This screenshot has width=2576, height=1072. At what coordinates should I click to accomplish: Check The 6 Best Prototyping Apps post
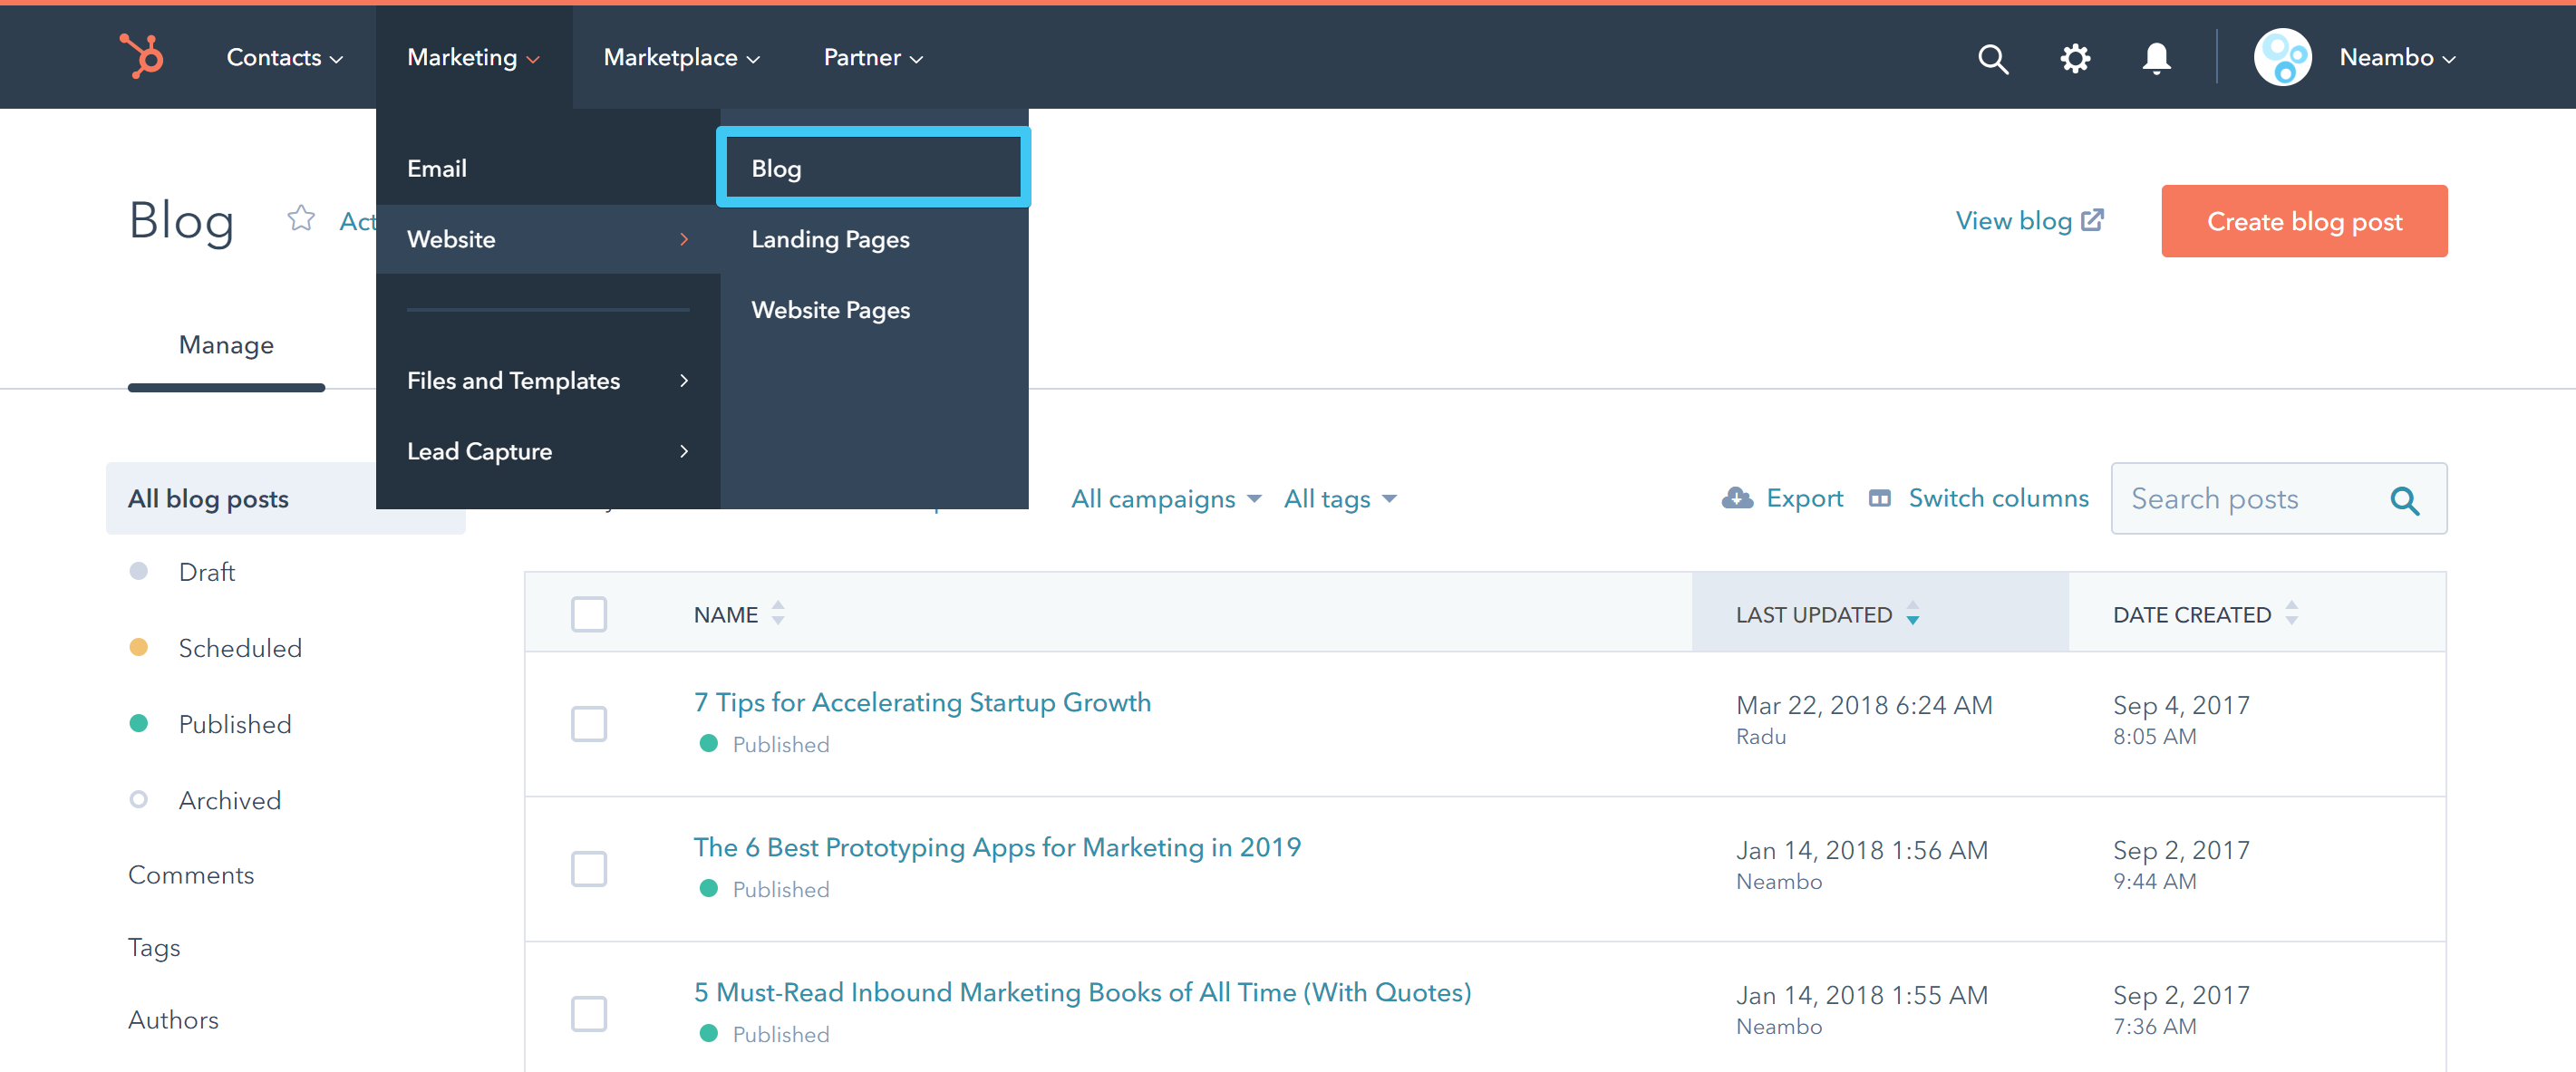588,868
